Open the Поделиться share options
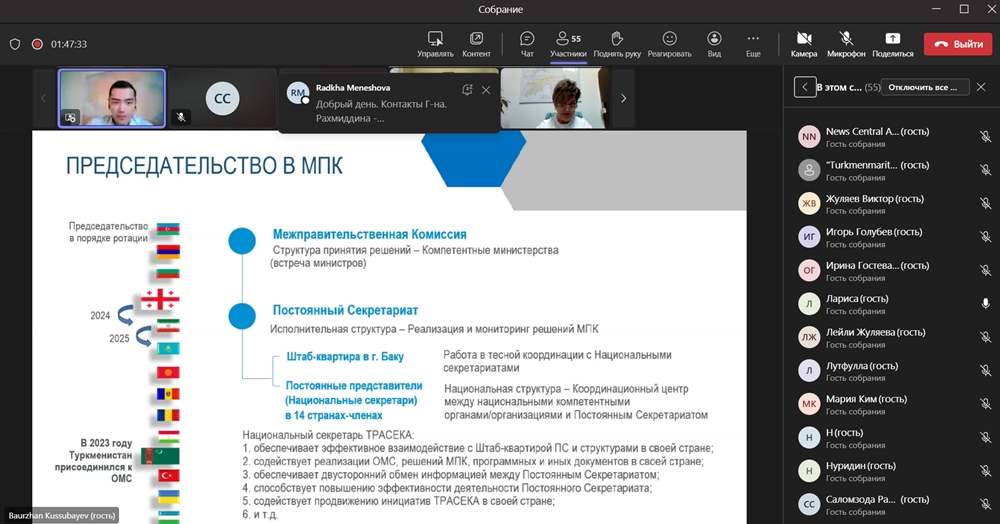Viewport: 1000px width, 524px height. 893,44
